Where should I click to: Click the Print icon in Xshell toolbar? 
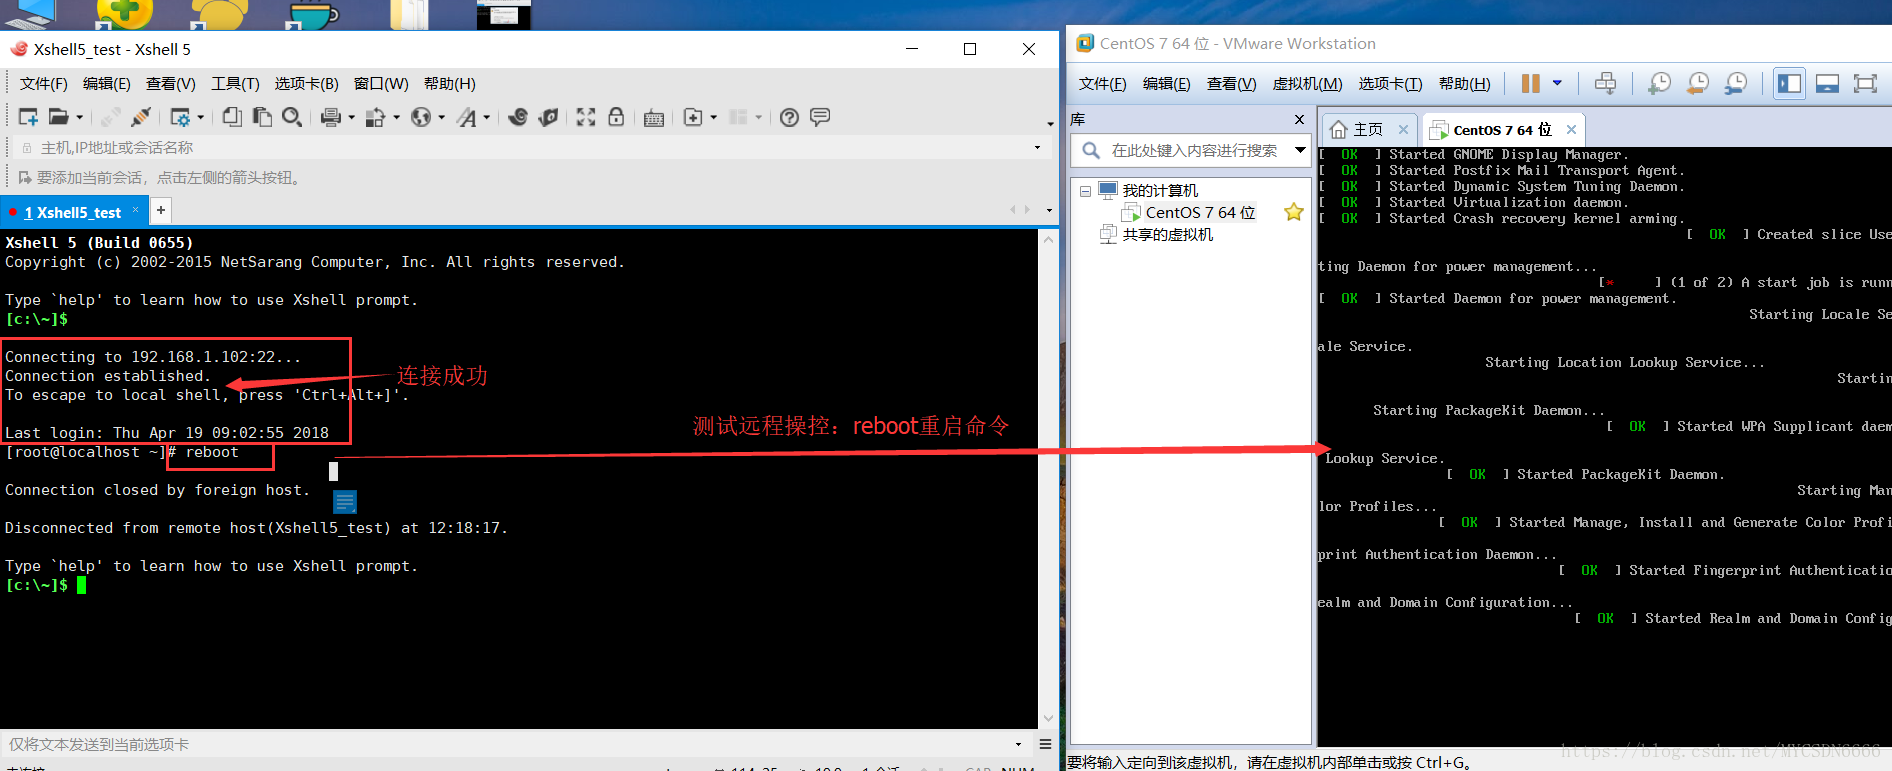tap(331, 117)
